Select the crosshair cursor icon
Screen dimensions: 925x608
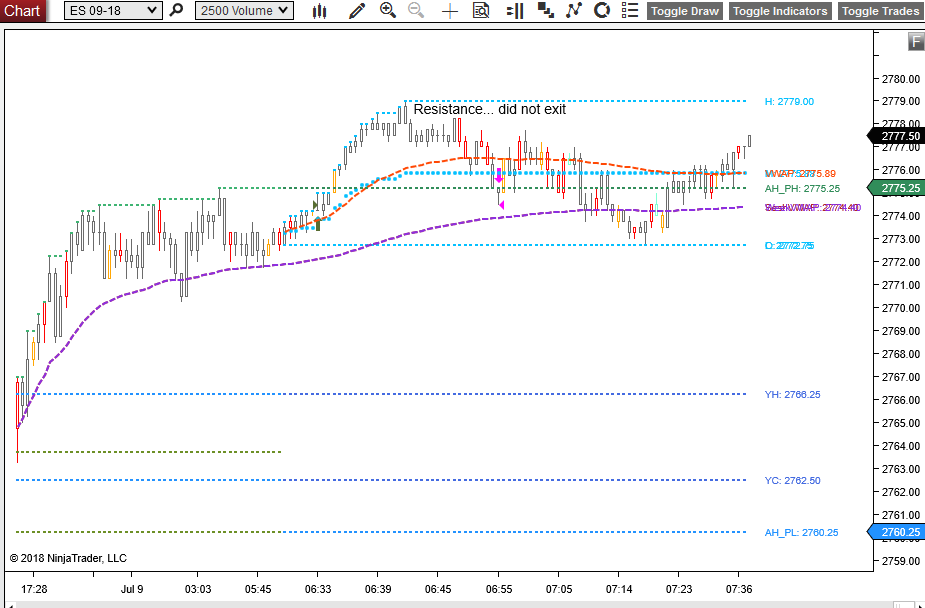[x=450, y=11]
